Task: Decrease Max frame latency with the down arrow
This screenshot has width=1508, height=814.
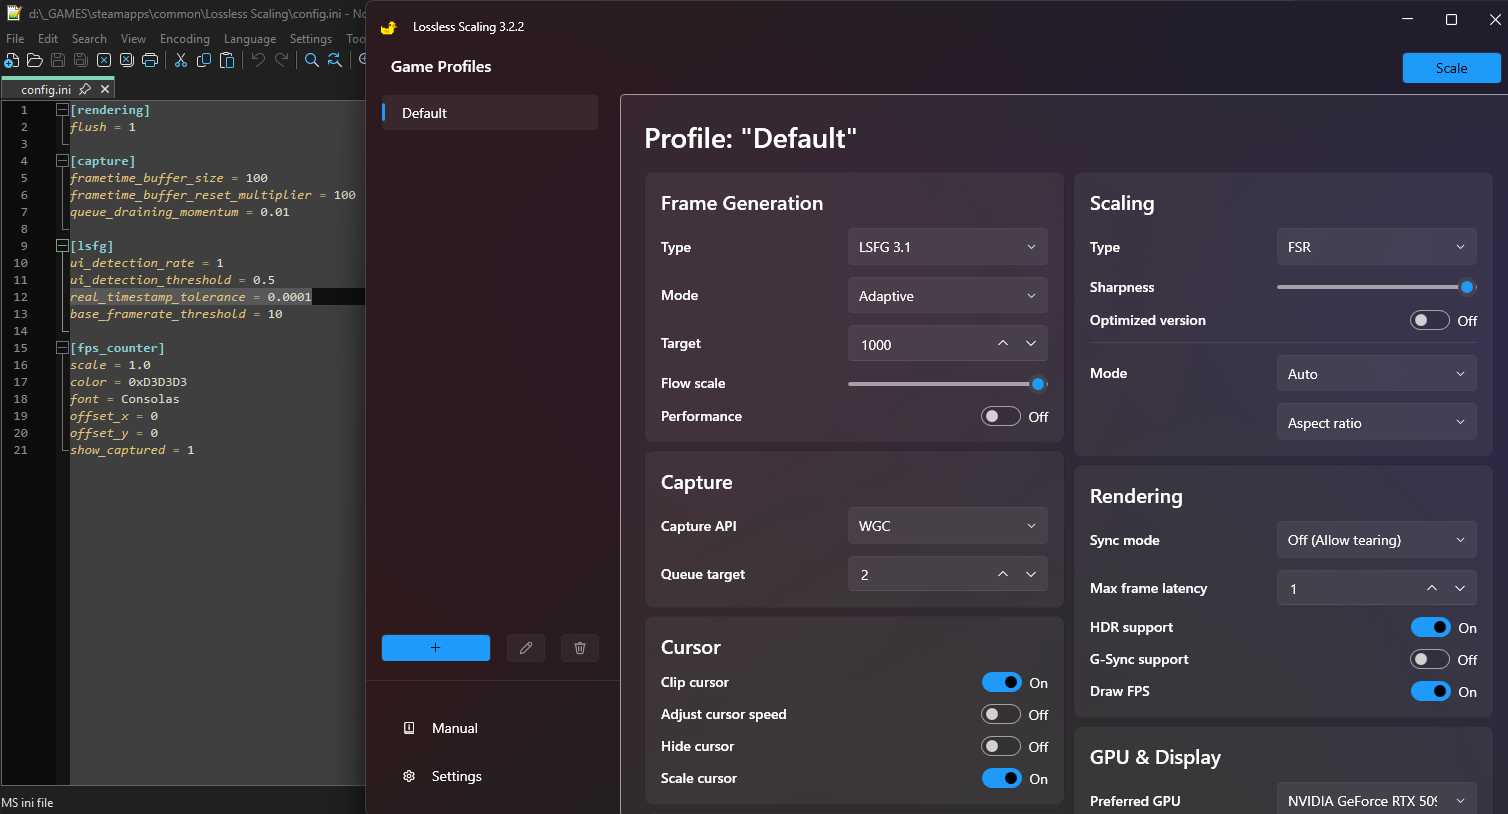Action: [x=1460, y=588]
